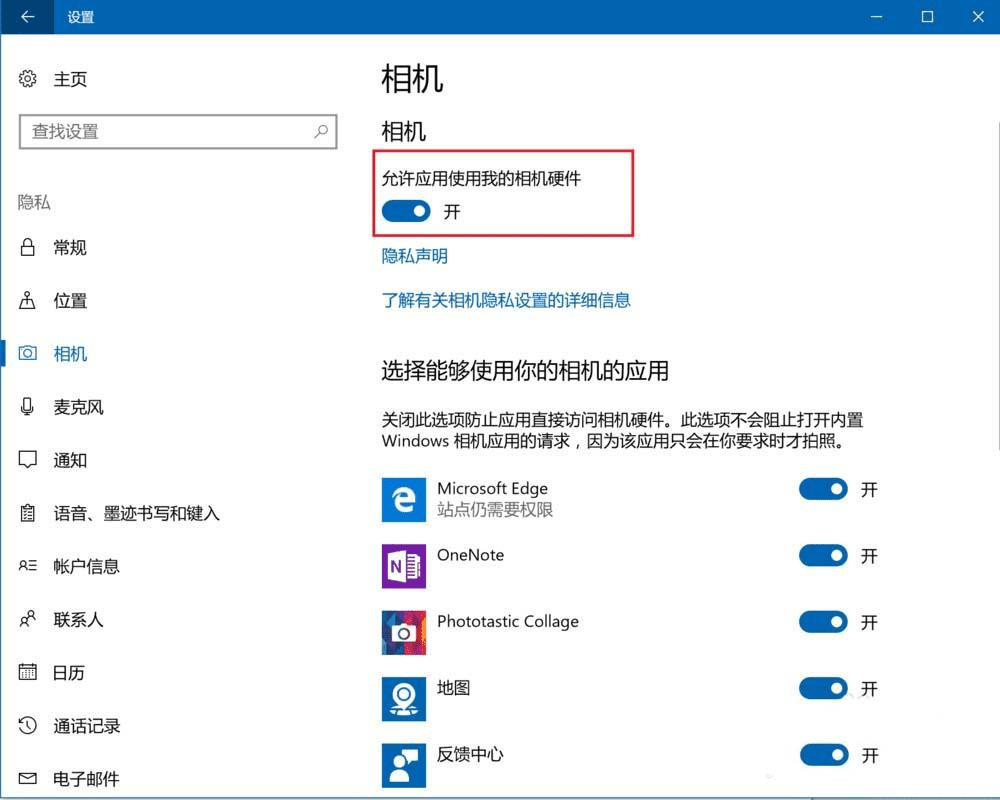Click the OneNote app icon
Screen dimensions: 1000x800
(404, 566)
